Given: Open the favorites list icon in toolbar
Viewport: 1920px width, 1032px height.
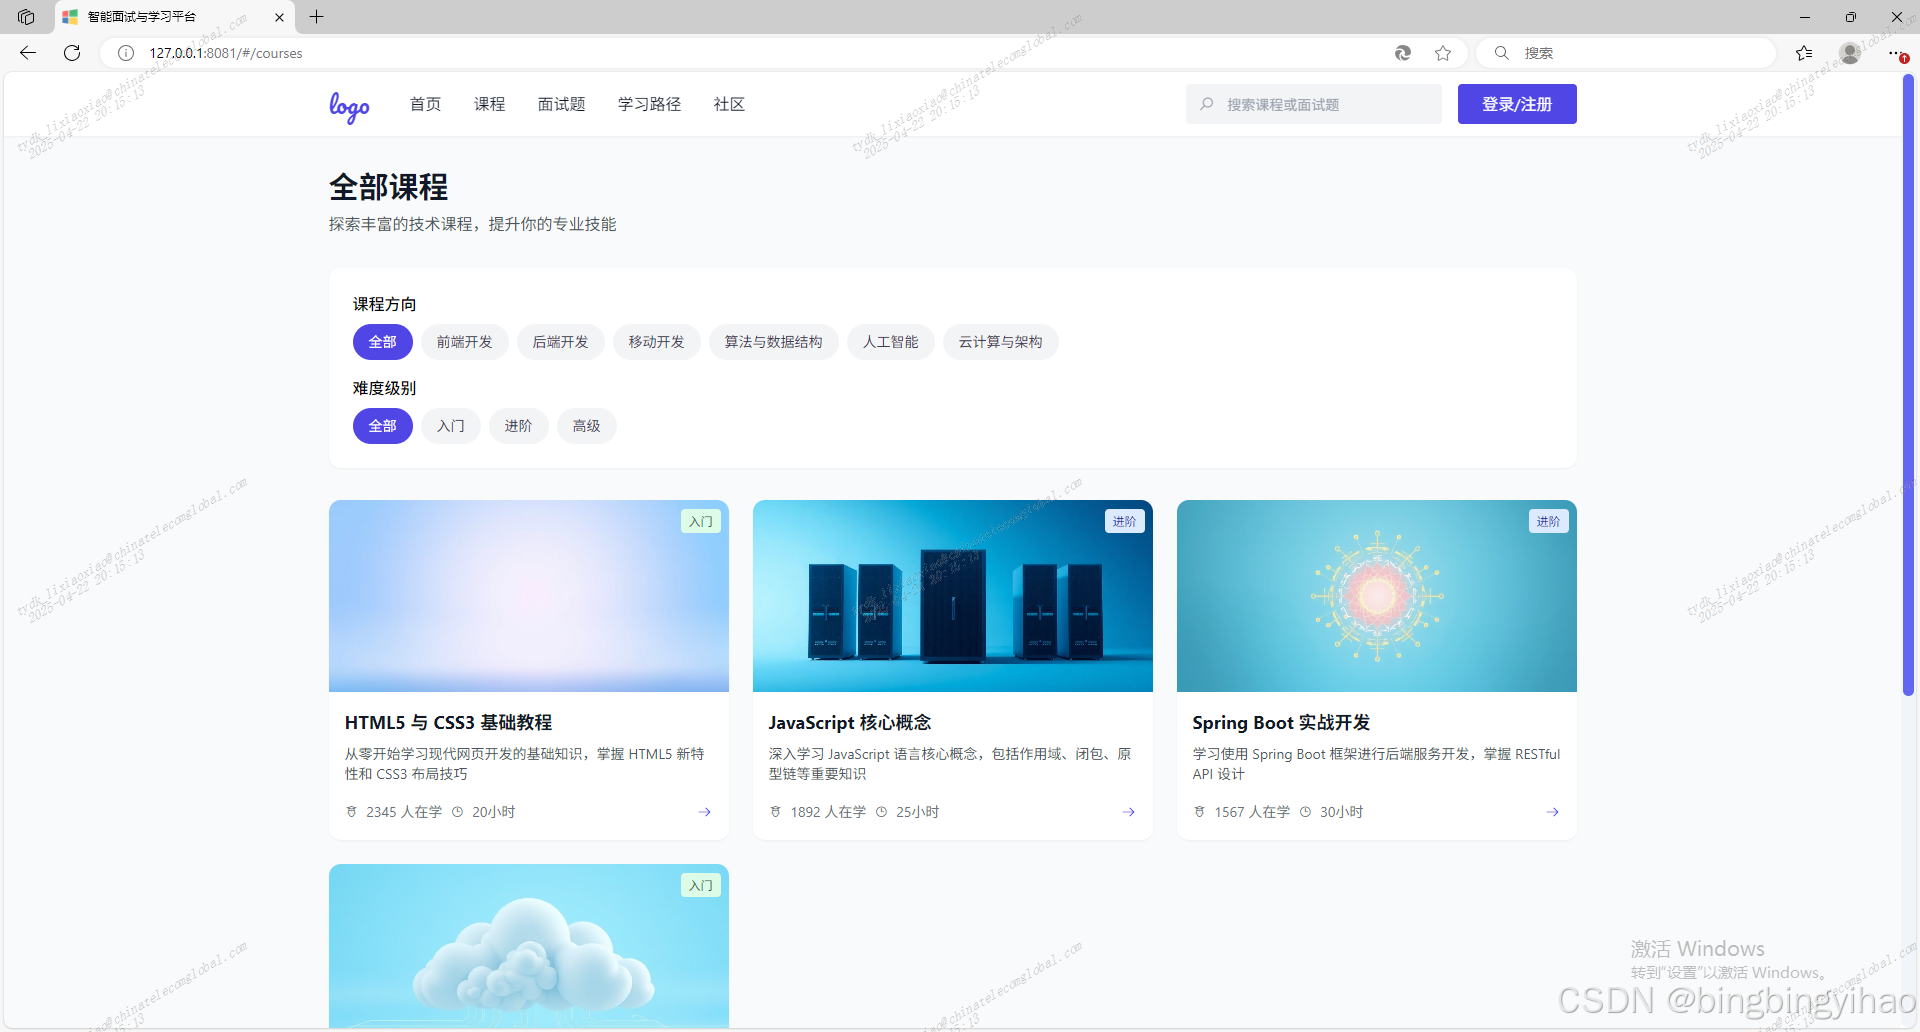Looking at the screenshot, I should click(x=1804, y=53).
